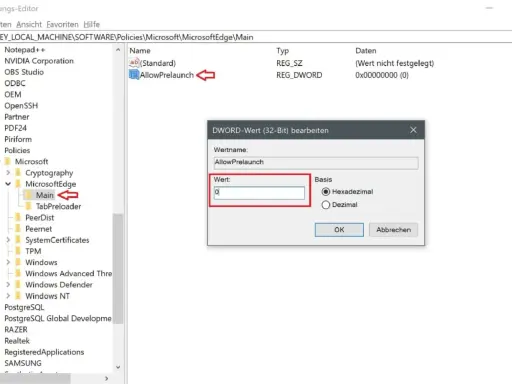Select the Policies key
512x384 pixels.
(x=17, y=150)
